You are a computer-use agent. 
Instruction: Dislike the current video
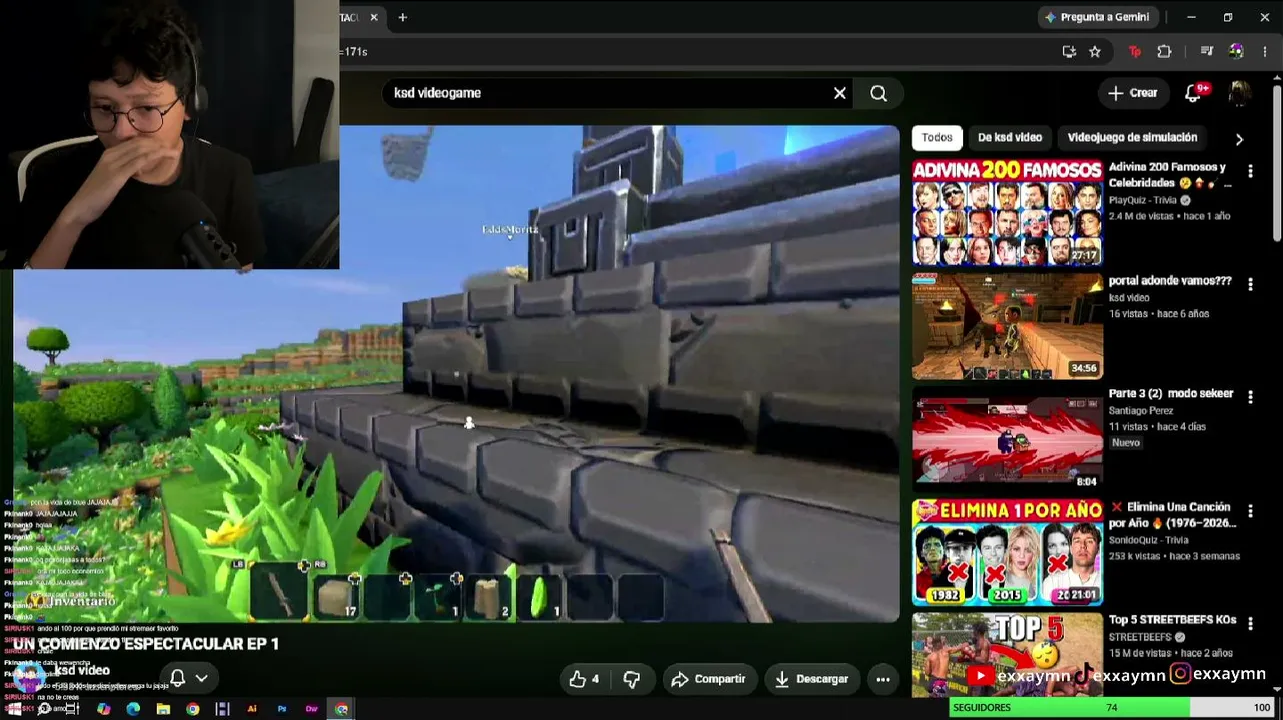tap(632, 679)
